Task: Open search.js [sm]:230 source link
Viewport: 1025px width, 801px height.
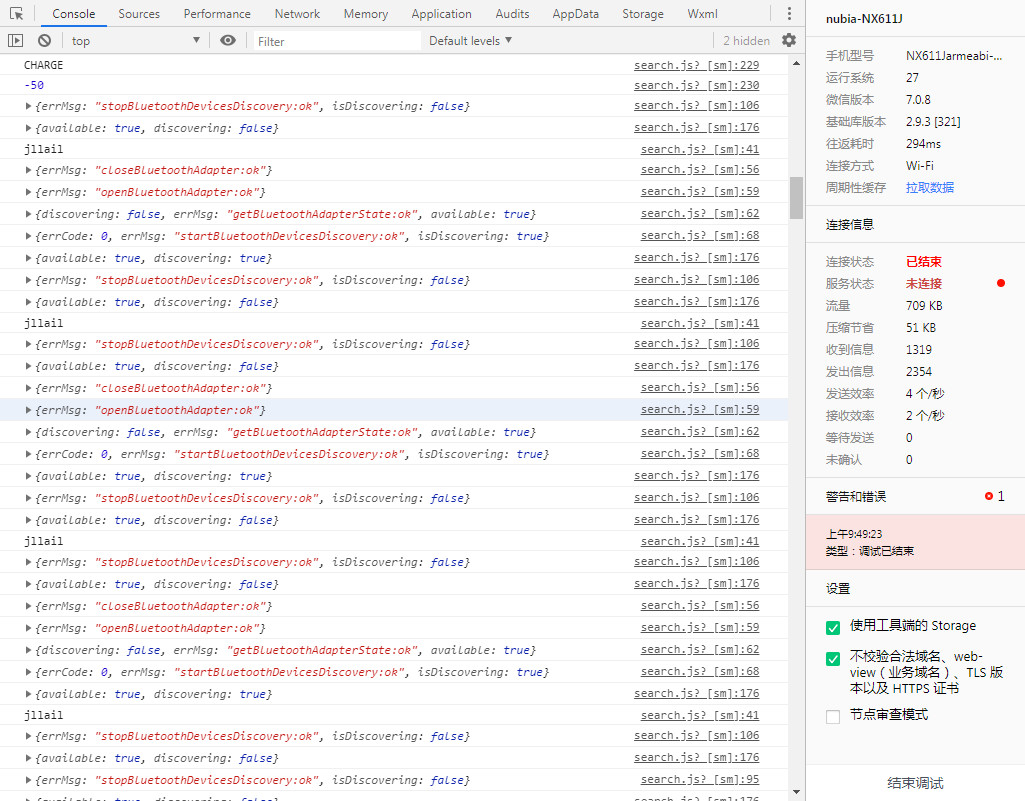Action: coord(696,86)
